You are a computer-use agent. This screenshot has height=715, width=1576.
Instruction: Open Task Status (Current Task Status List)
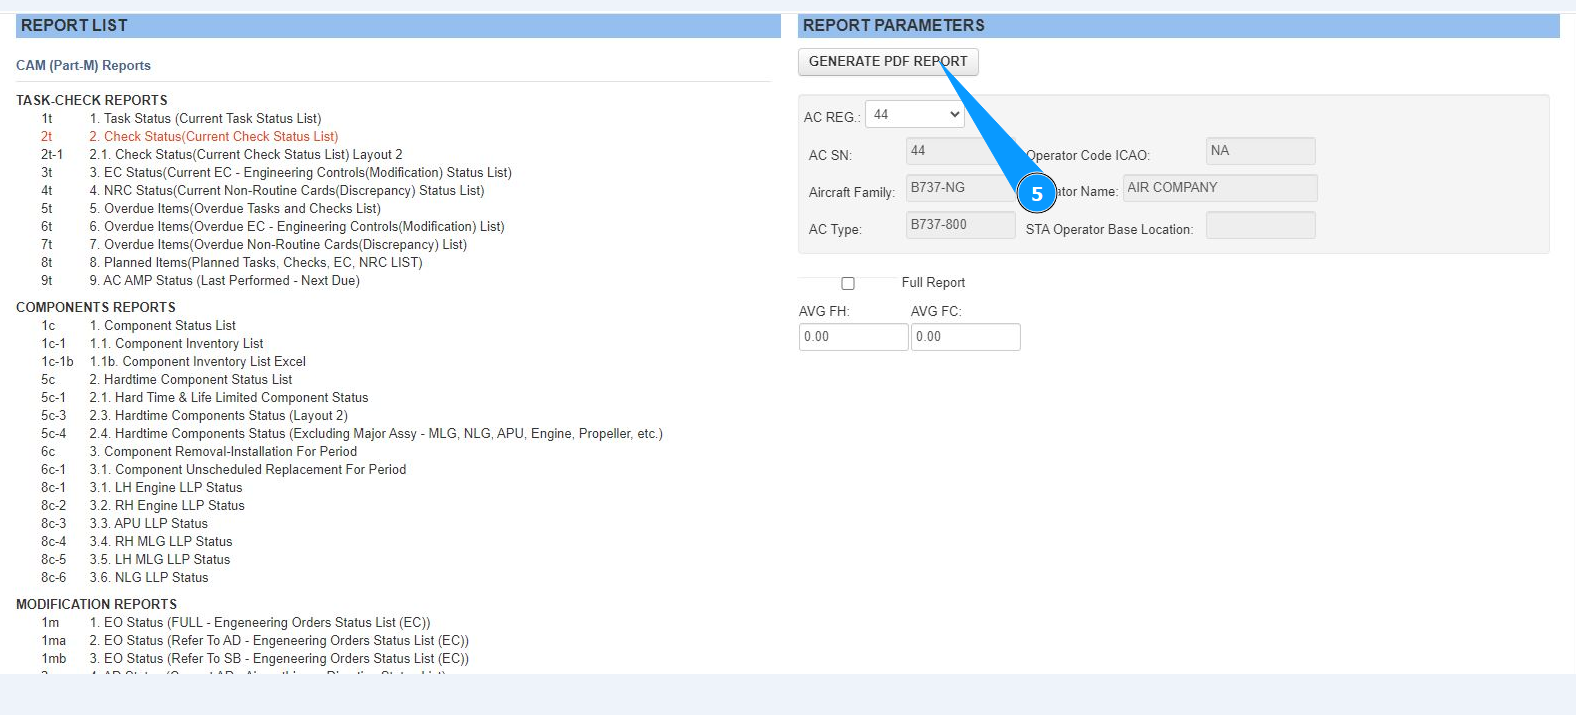click(x=205, y=119)
